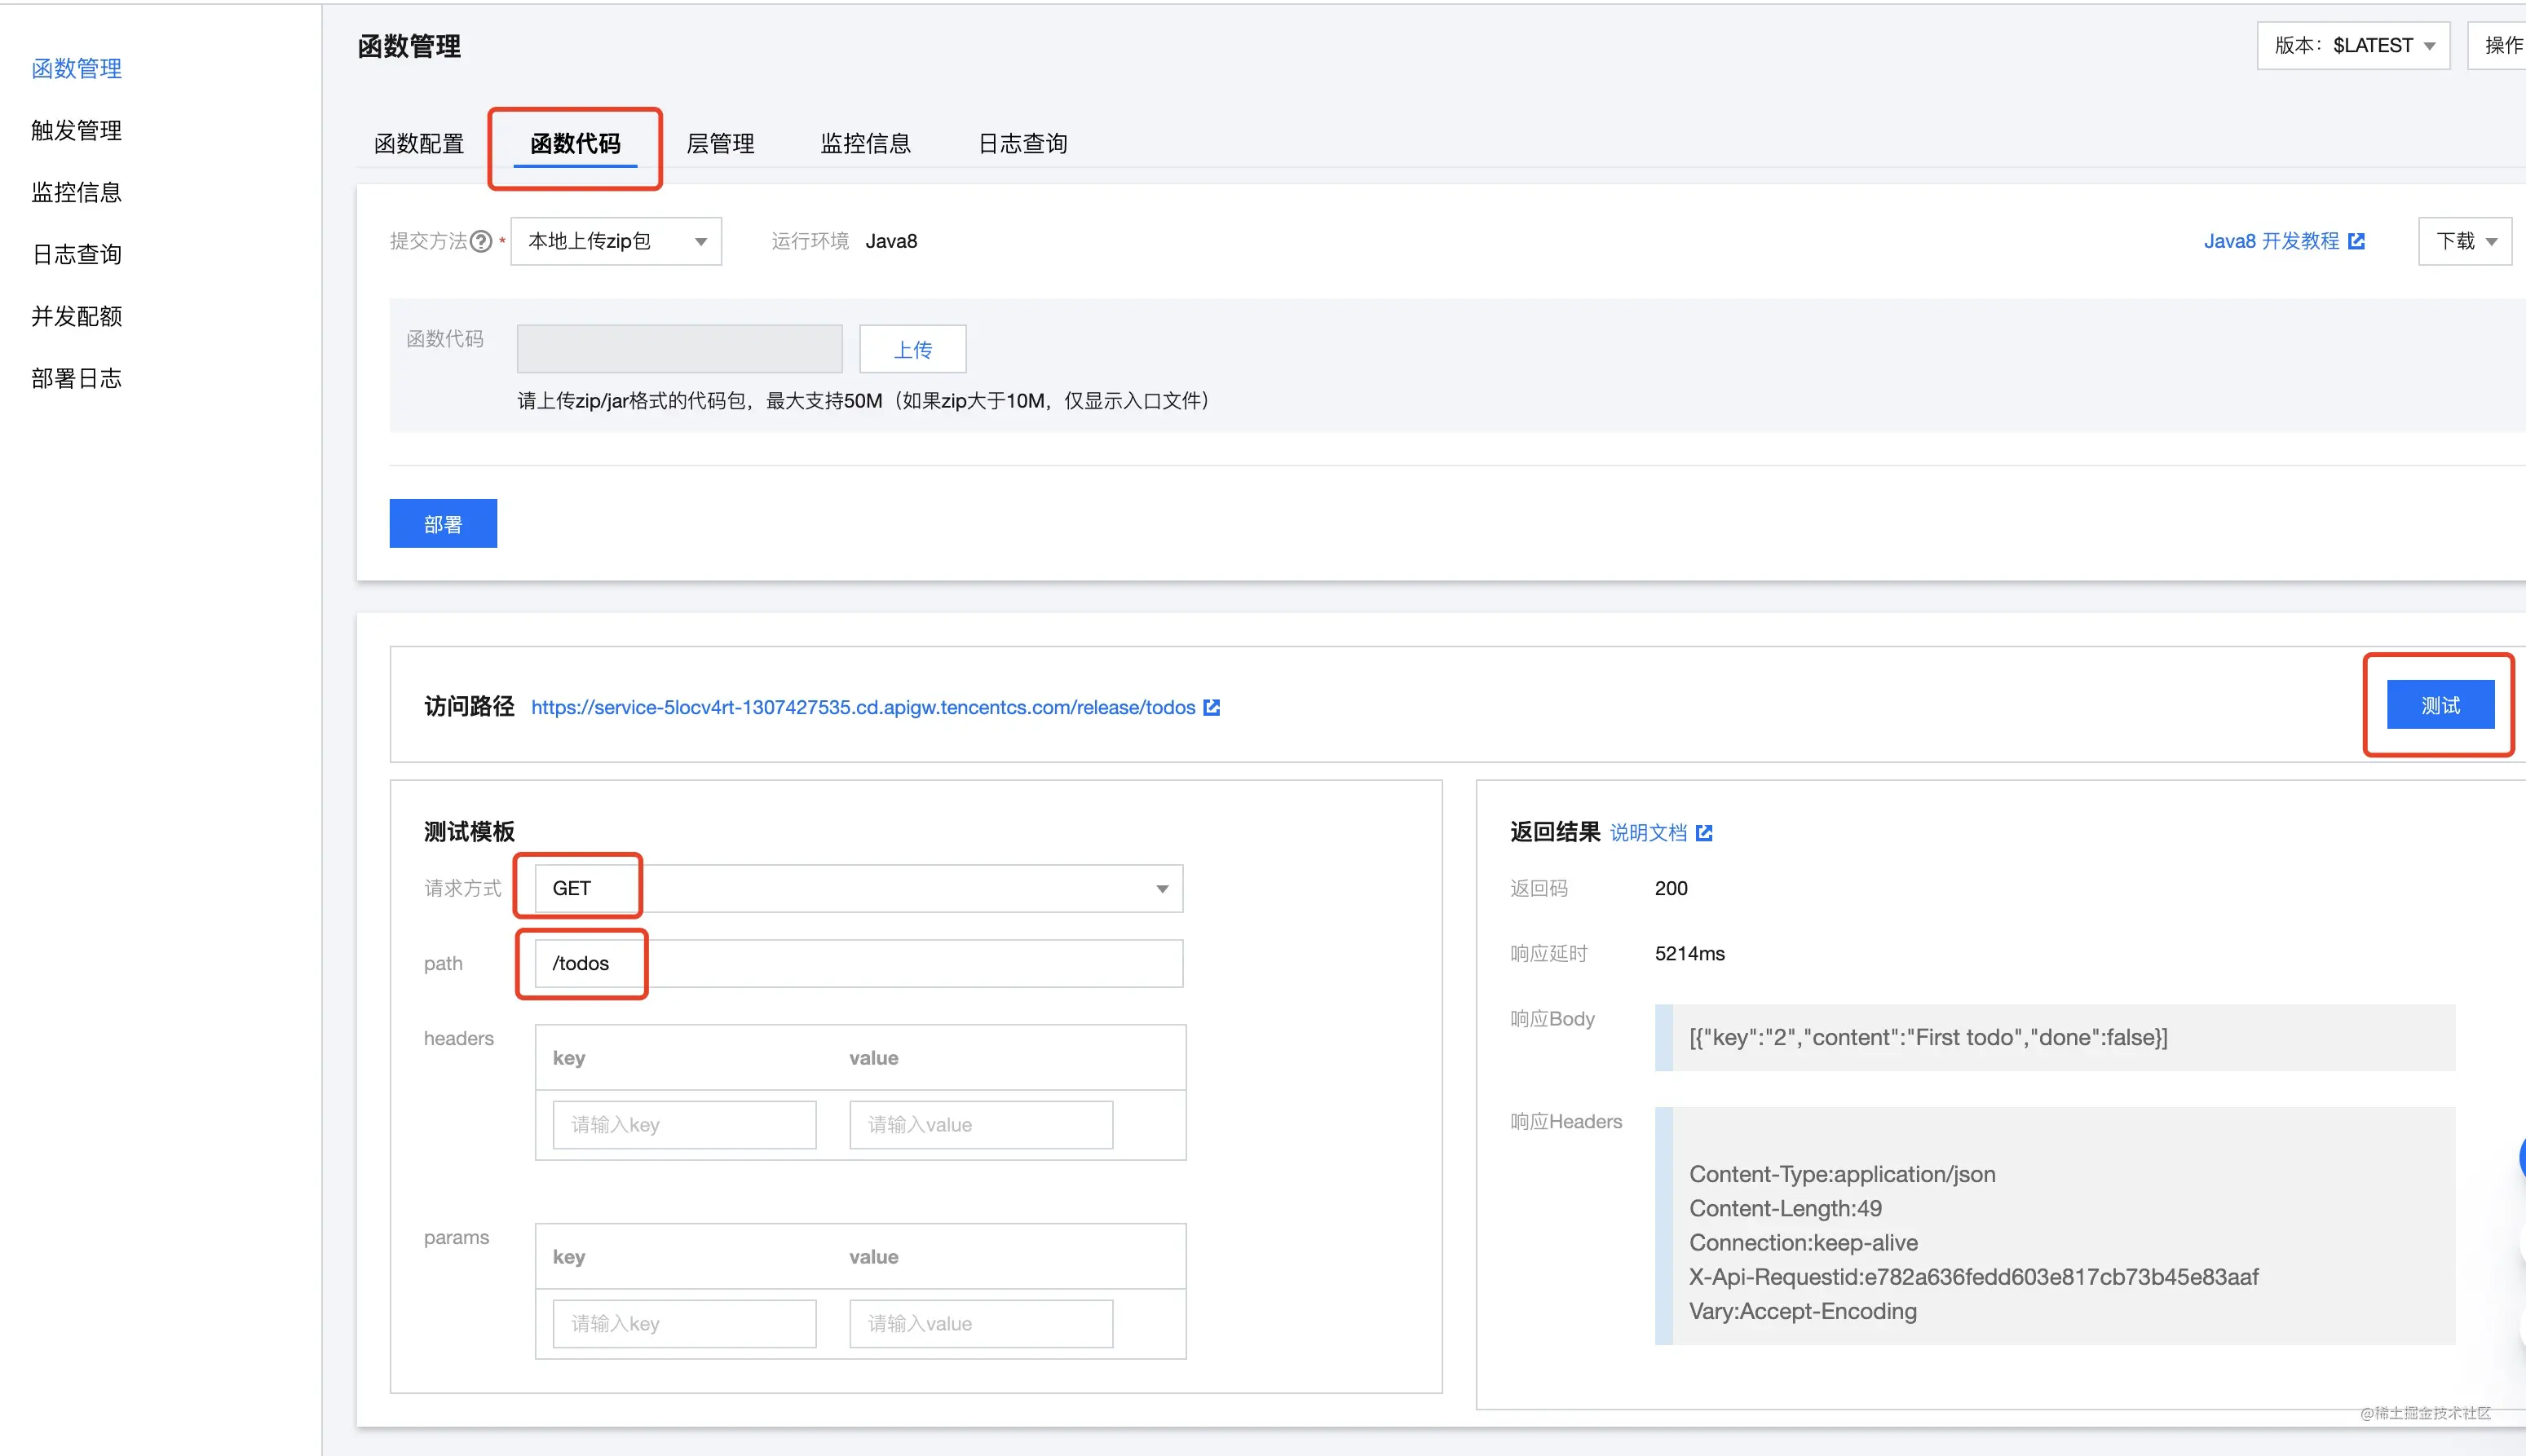Click external link icon after the todos URL
This screenshot has width=2526, height=1456.
(1211, 707)
